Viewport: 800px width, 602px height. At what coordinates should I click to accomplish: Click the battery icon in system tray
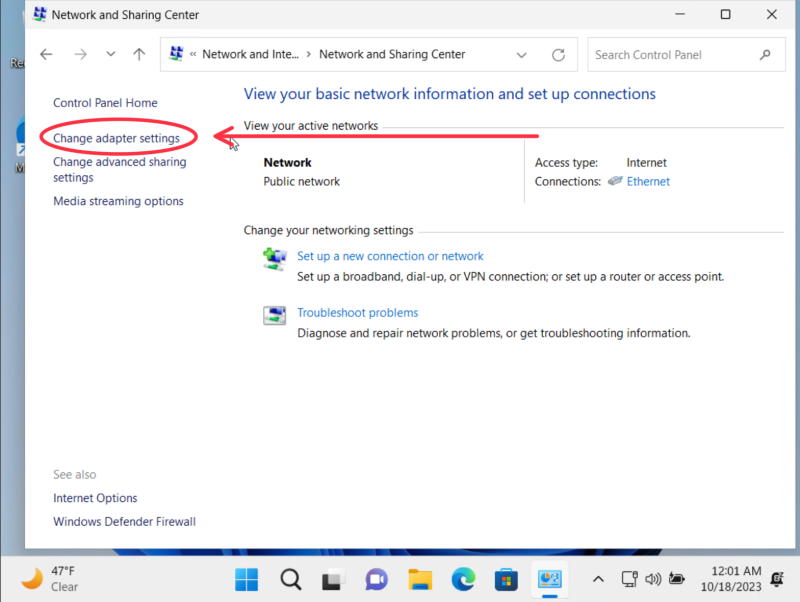tap(676, 579)
